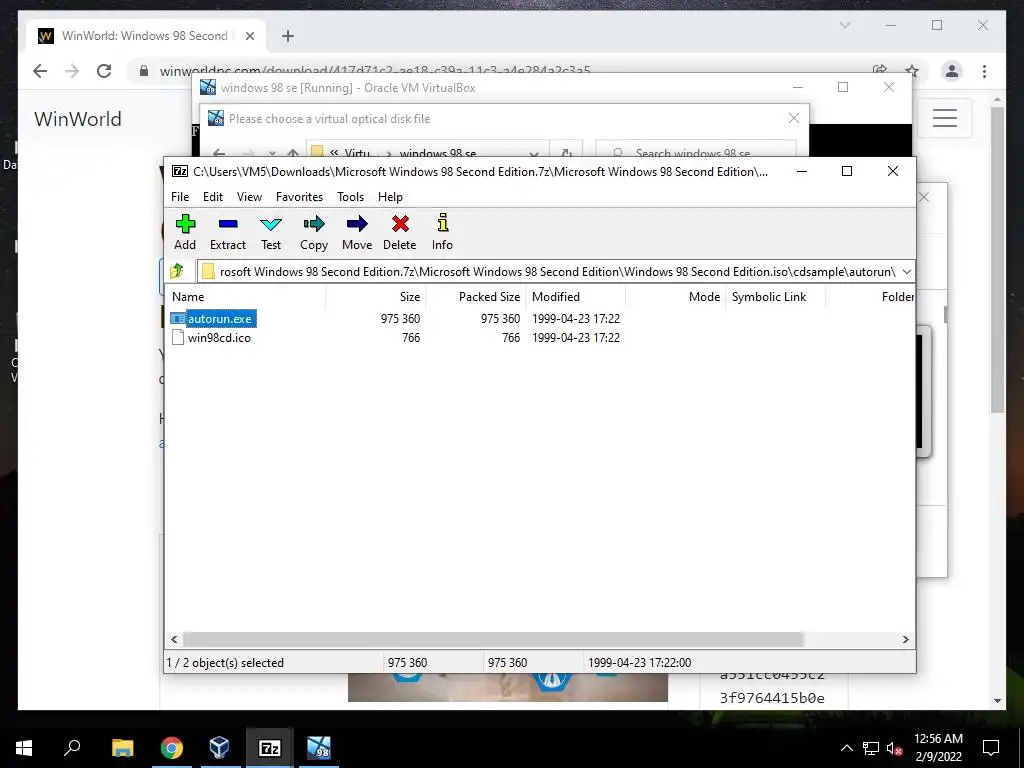Open Chrome profile avatar
Screen dimensions: 1024x768
tap(952, 71)
